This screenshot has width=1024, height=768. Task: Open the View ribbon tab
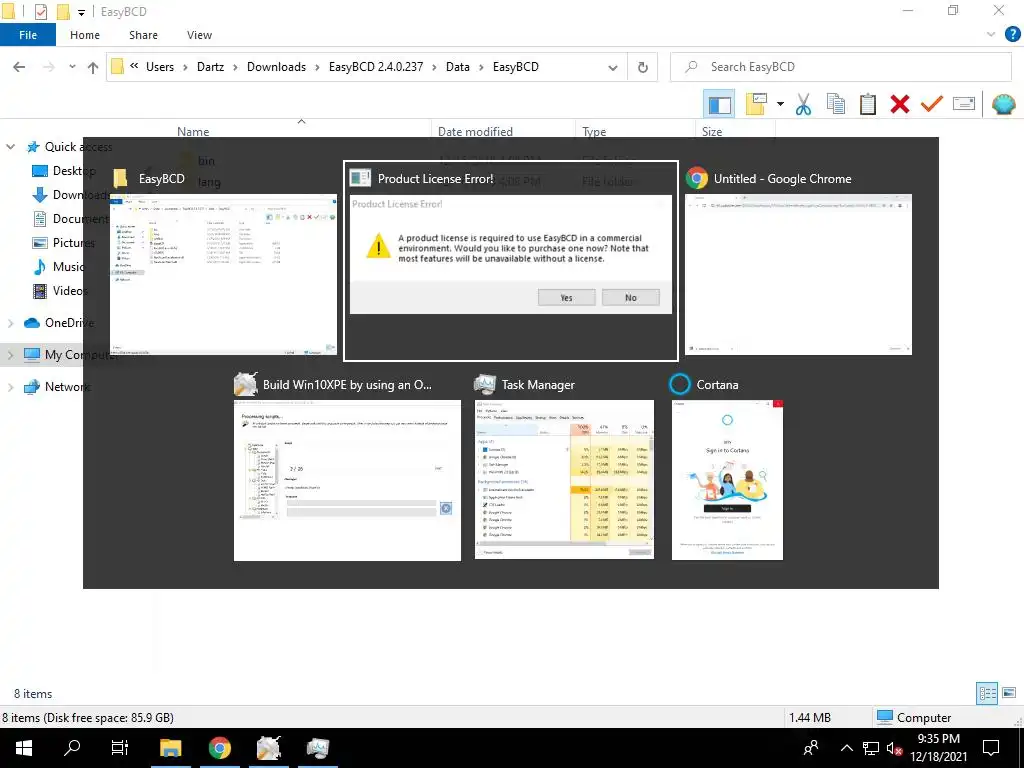pyautogui.click(x=199, y=35)
